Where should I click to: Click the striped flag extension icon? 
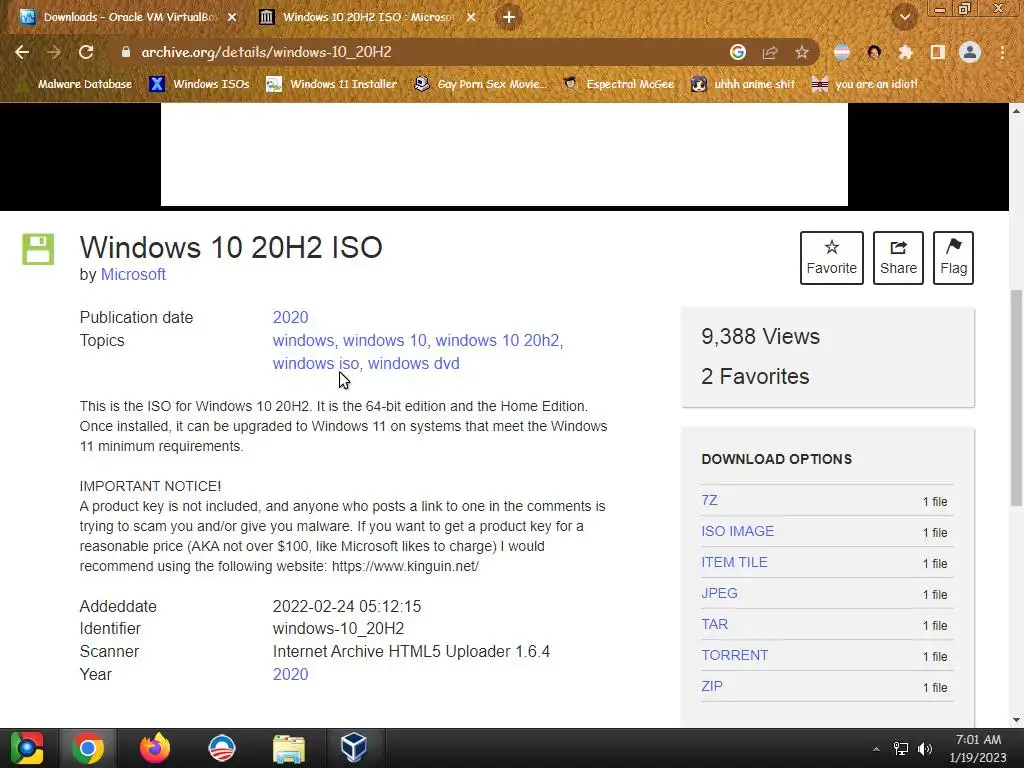(x=842, y=52)
